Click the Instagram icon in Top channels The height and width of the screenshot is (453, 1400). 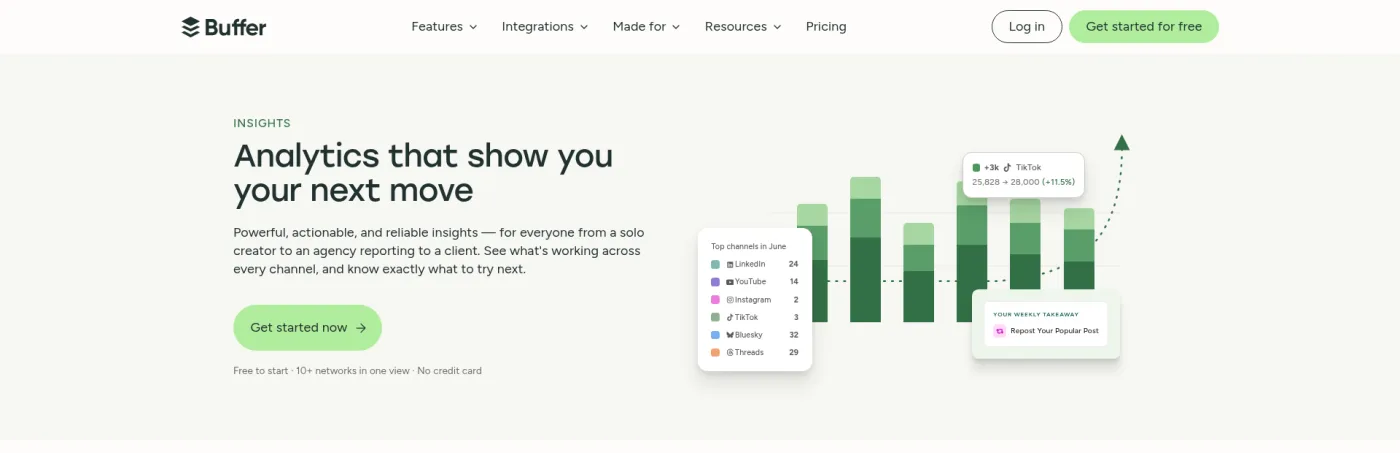pos(730,300)
